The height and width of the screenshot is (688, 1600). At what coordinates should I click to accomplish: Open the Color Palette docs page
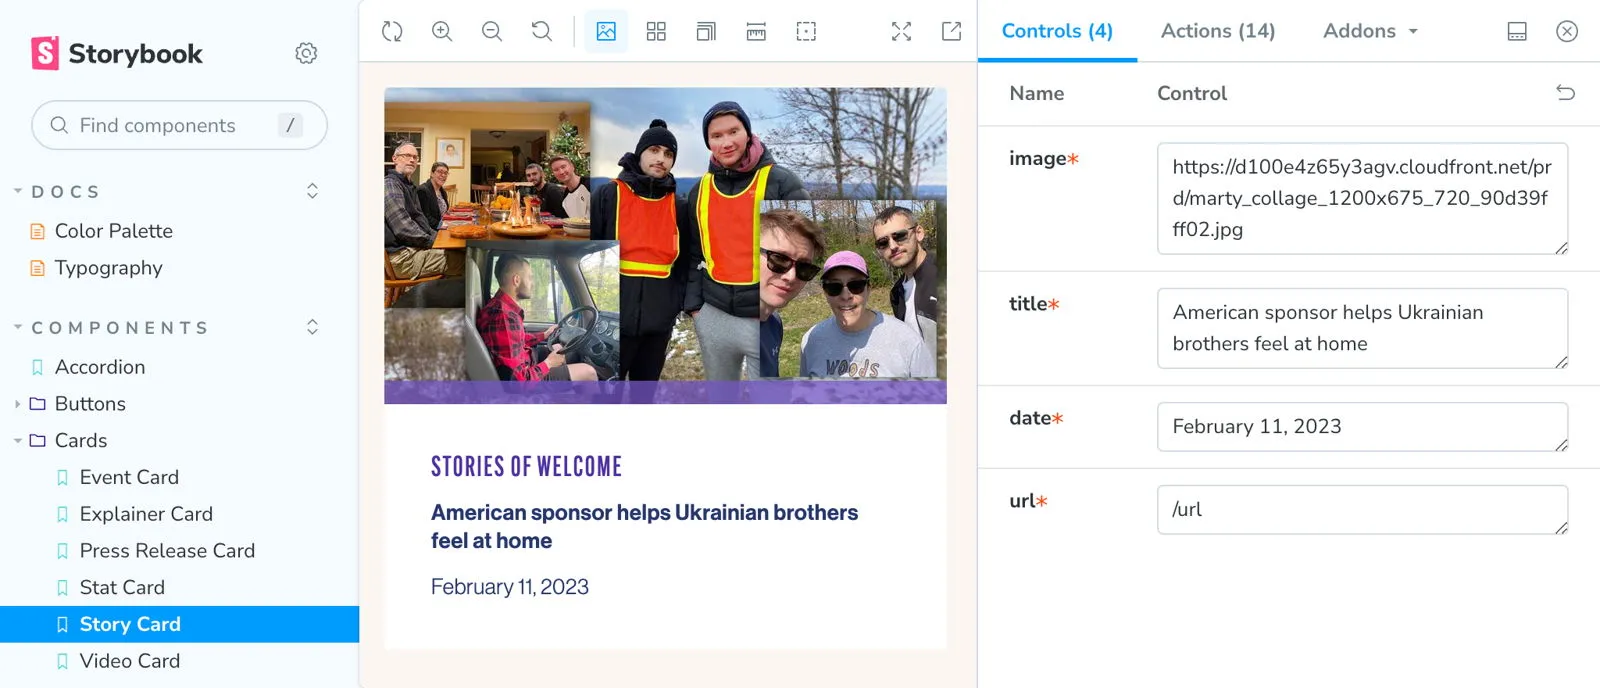point(114,231)
